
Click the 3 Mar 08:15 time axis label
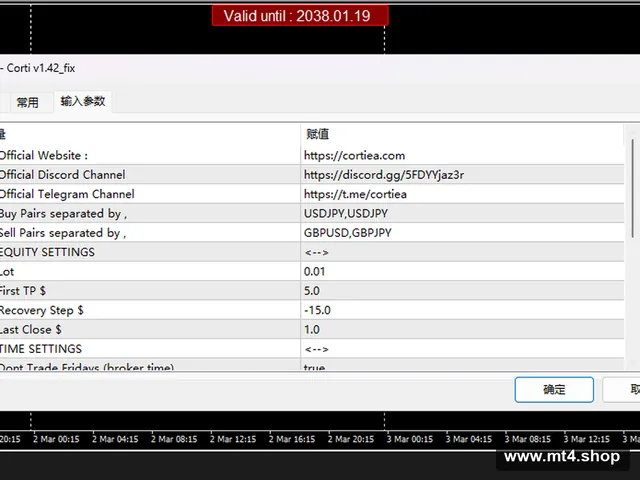click(x=528, y=440)
